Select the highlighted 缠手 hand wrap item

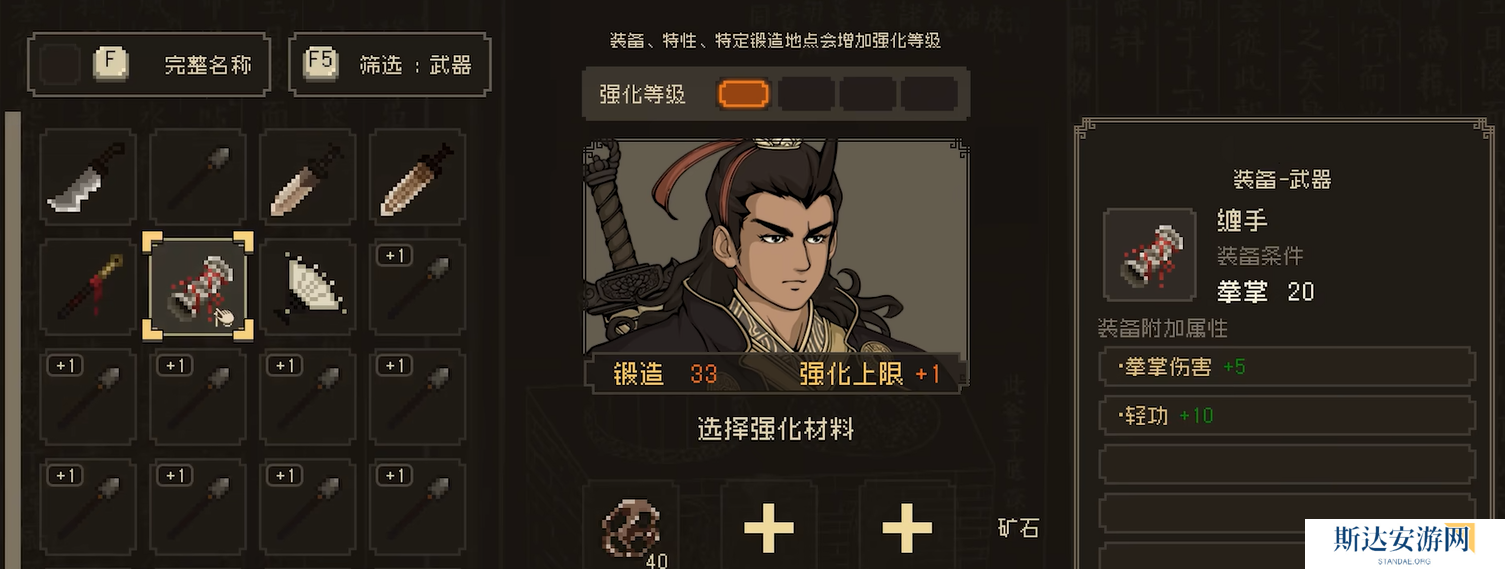(x=198, y=286)
